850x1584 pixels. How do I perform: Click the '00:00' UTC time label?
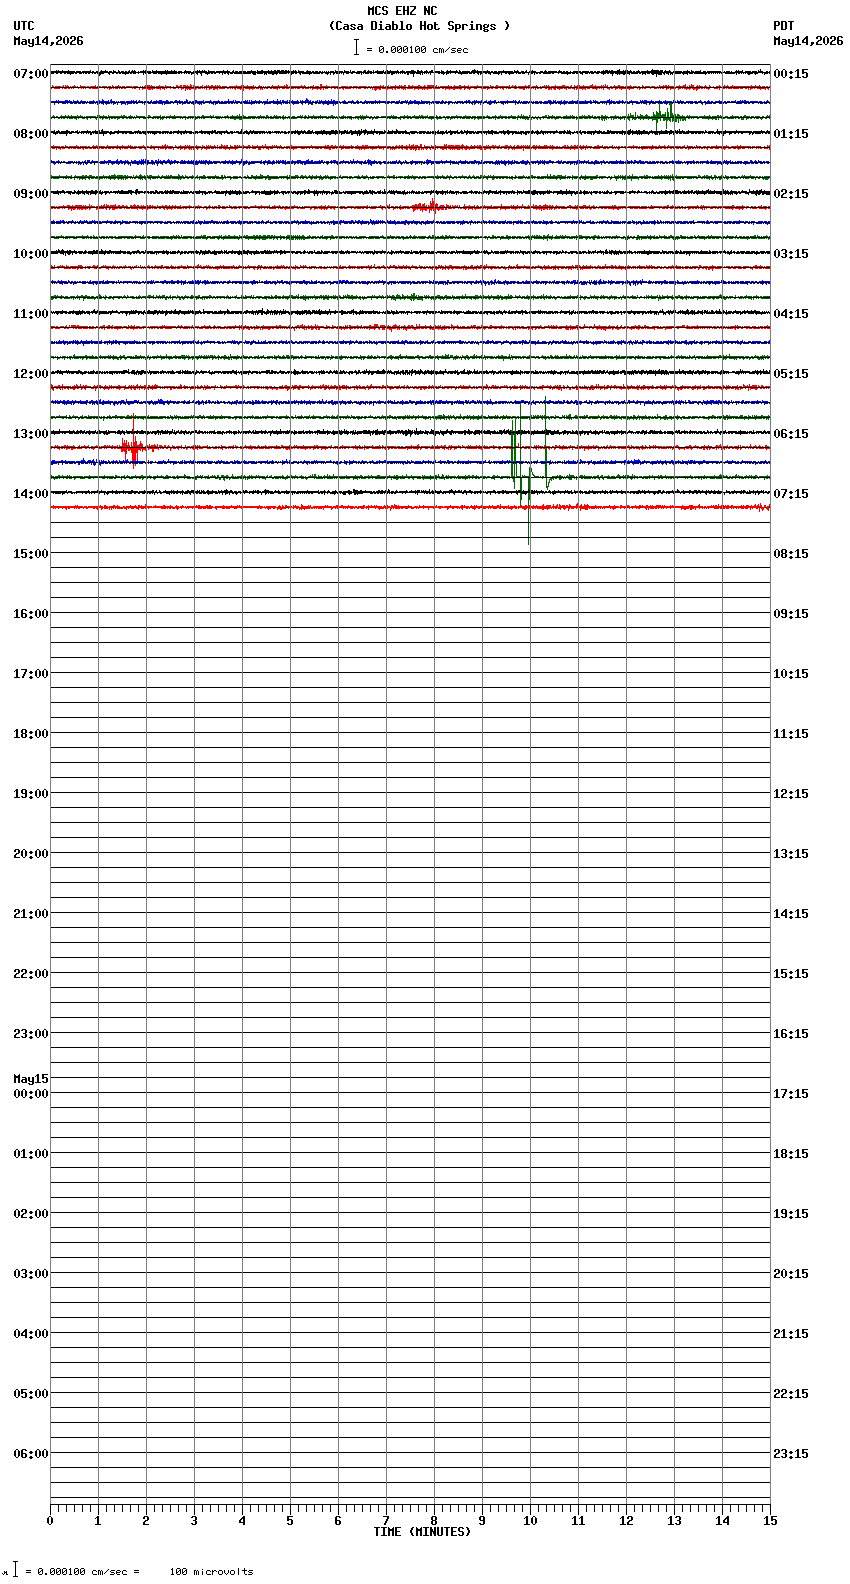[30, 1094]
